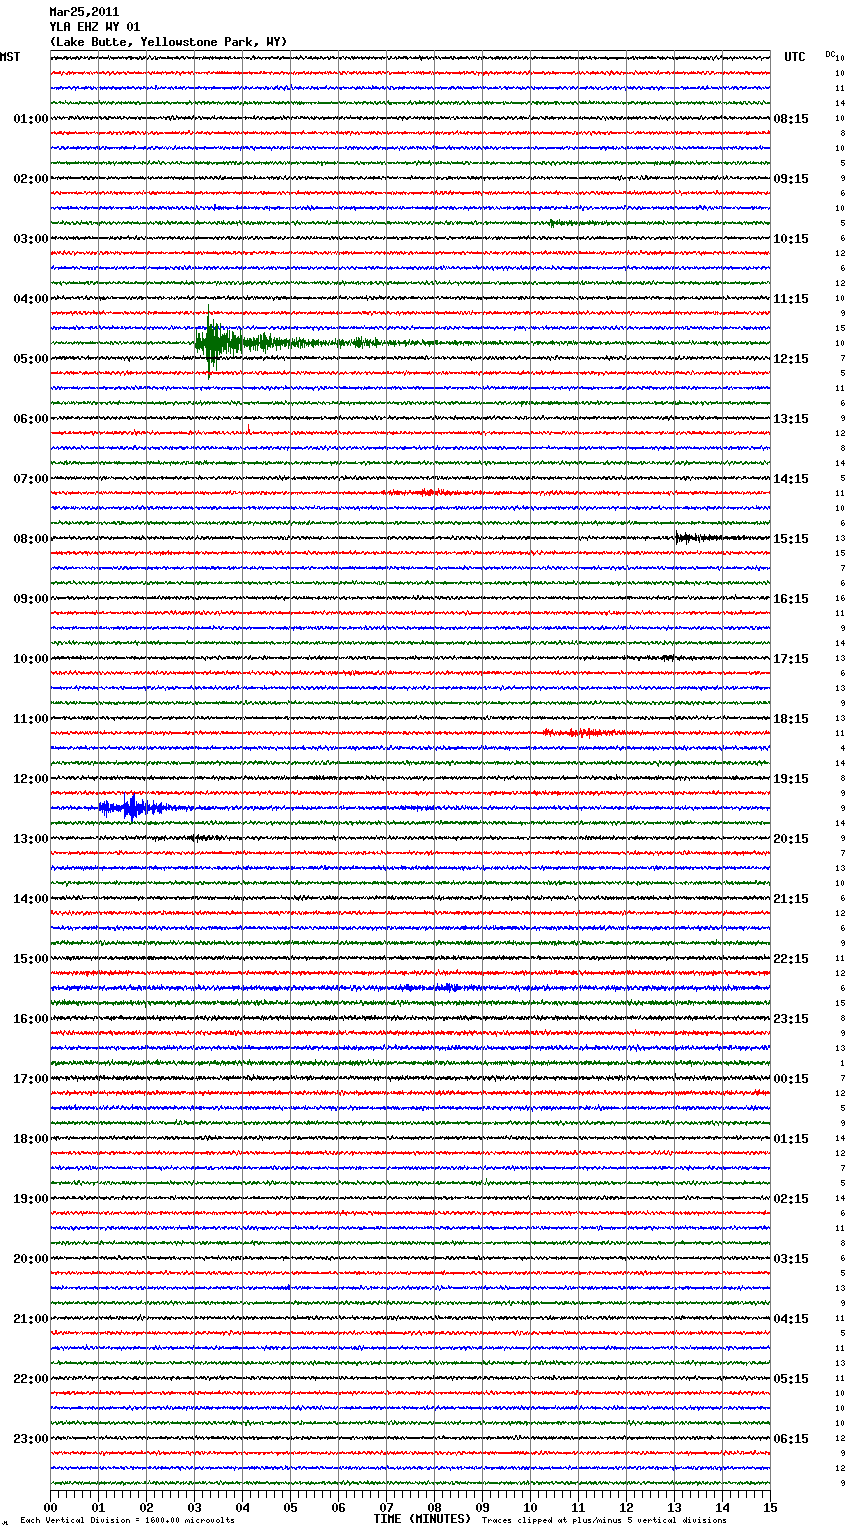Click the 11:15 UTC time label
The height and width of the screenshot is (1534, 850).
(791, 299)
